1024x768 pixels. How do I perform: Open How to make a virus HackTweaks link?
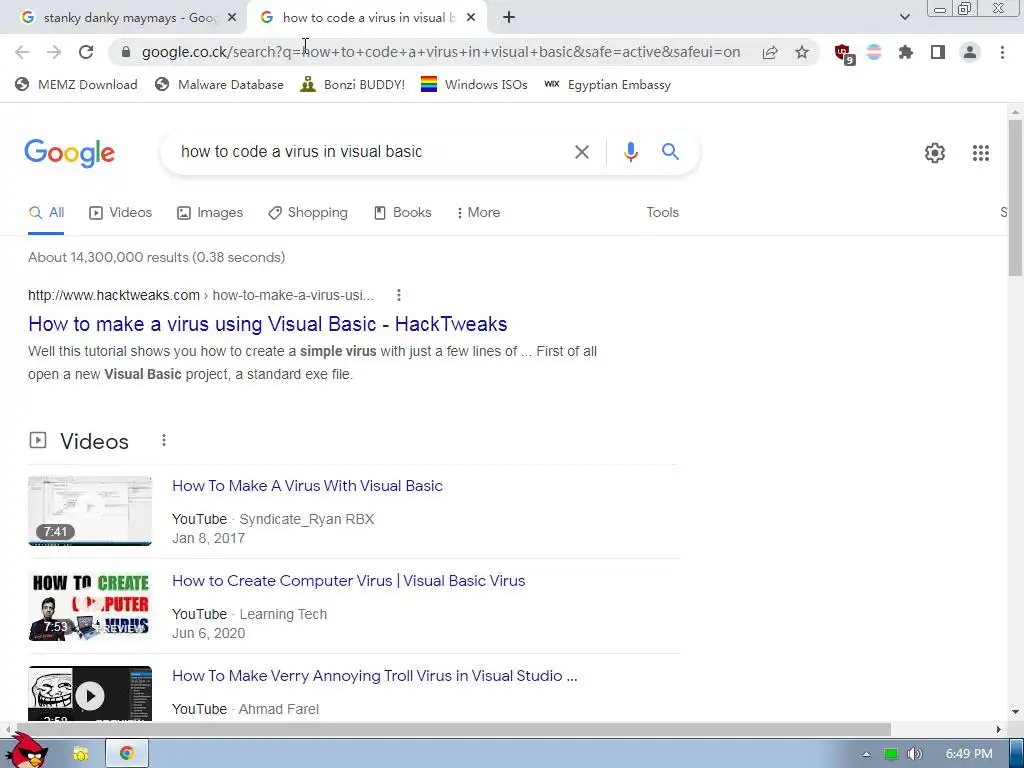coord(268,324)
